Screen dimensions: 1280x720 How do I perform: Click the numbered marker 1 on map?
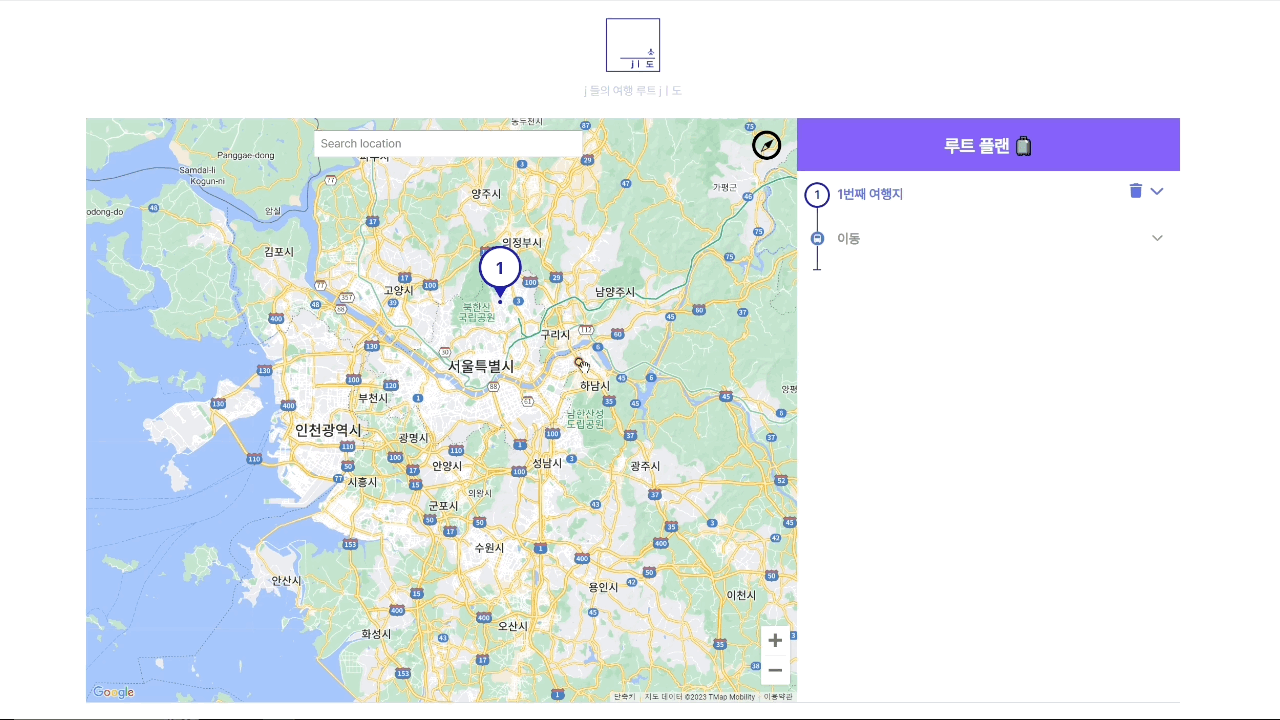coord(500,268)
